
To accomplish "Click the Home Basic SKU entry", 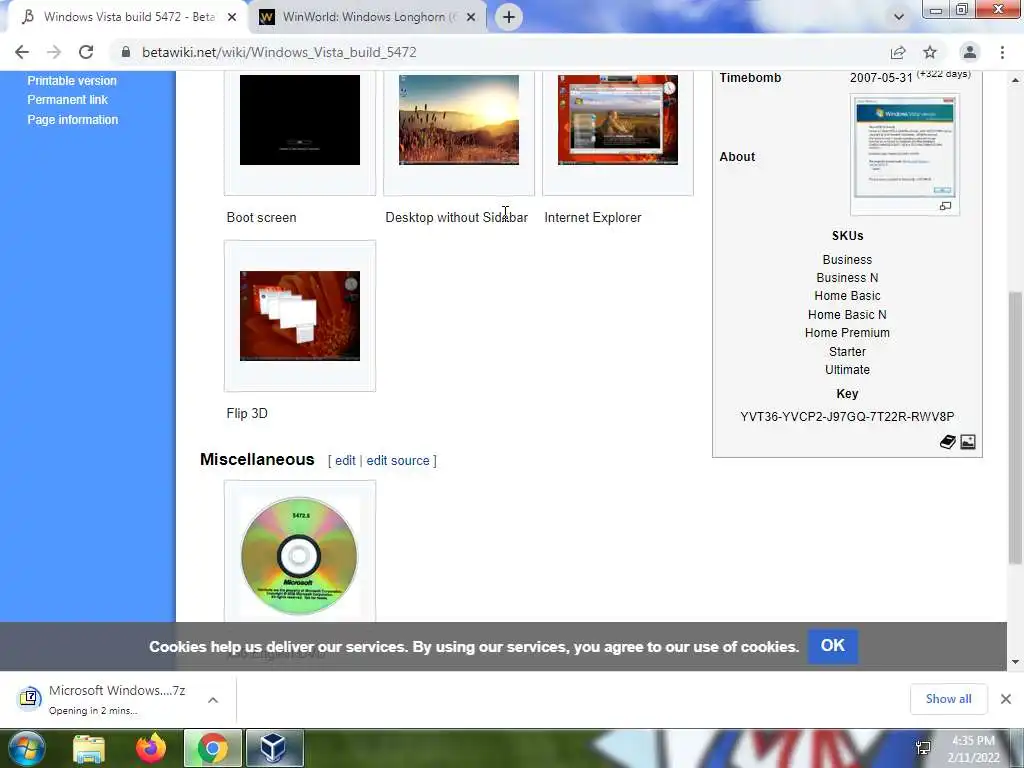I will (847, 296).
